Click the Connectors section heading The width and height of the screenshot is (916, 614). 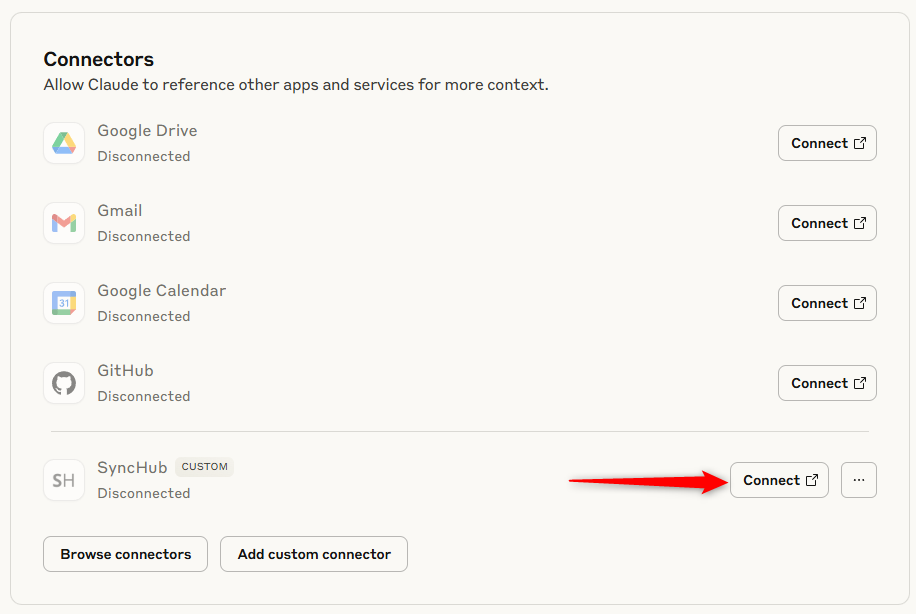coord(98,60)
